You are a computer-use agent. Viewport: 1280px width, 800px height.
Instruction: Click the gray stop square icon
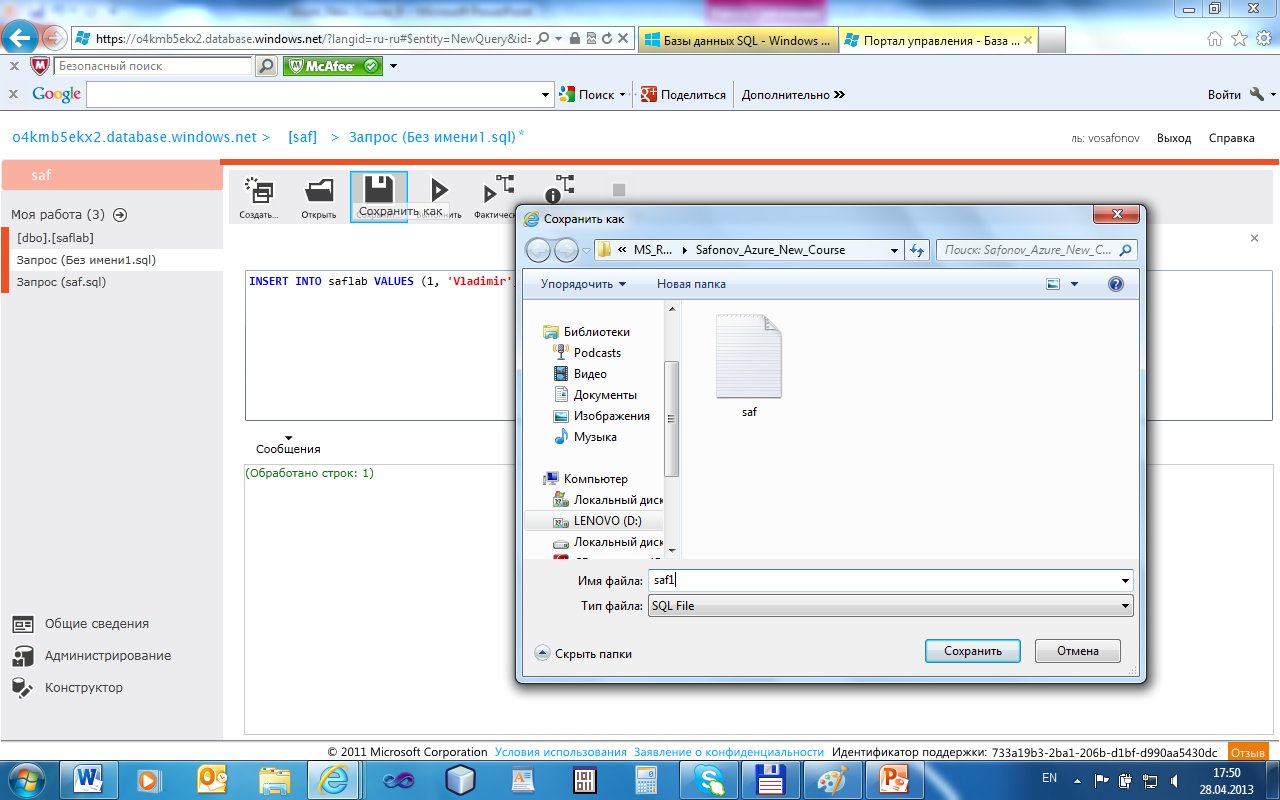click(x=619, y=189)
